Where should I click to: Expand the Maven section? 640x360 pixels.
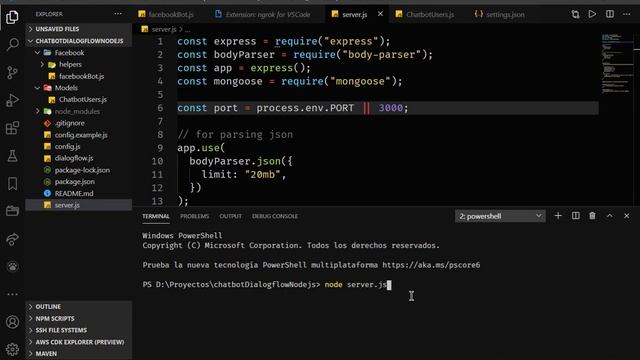(79, 353)
